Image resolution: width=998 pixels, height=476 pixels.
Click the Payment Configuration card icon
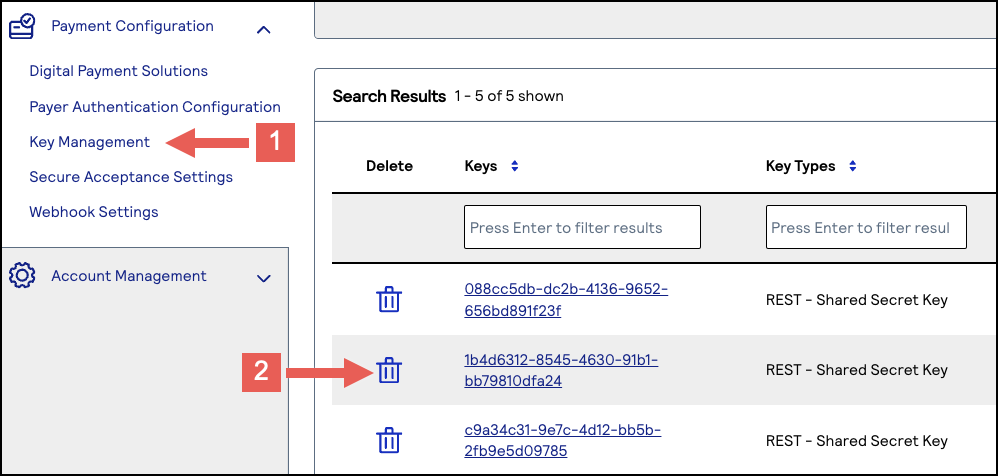click(22, 27)
